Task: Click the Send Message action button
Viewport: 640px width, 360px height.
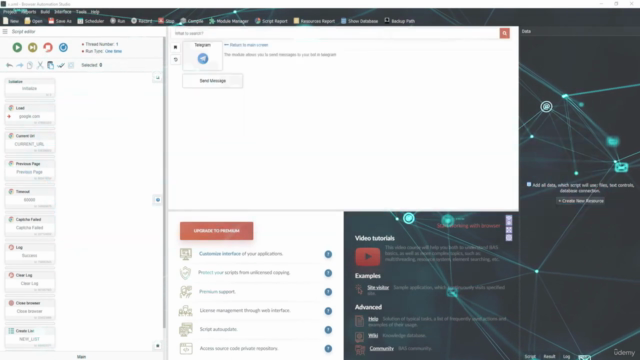Action: point(213,81)
